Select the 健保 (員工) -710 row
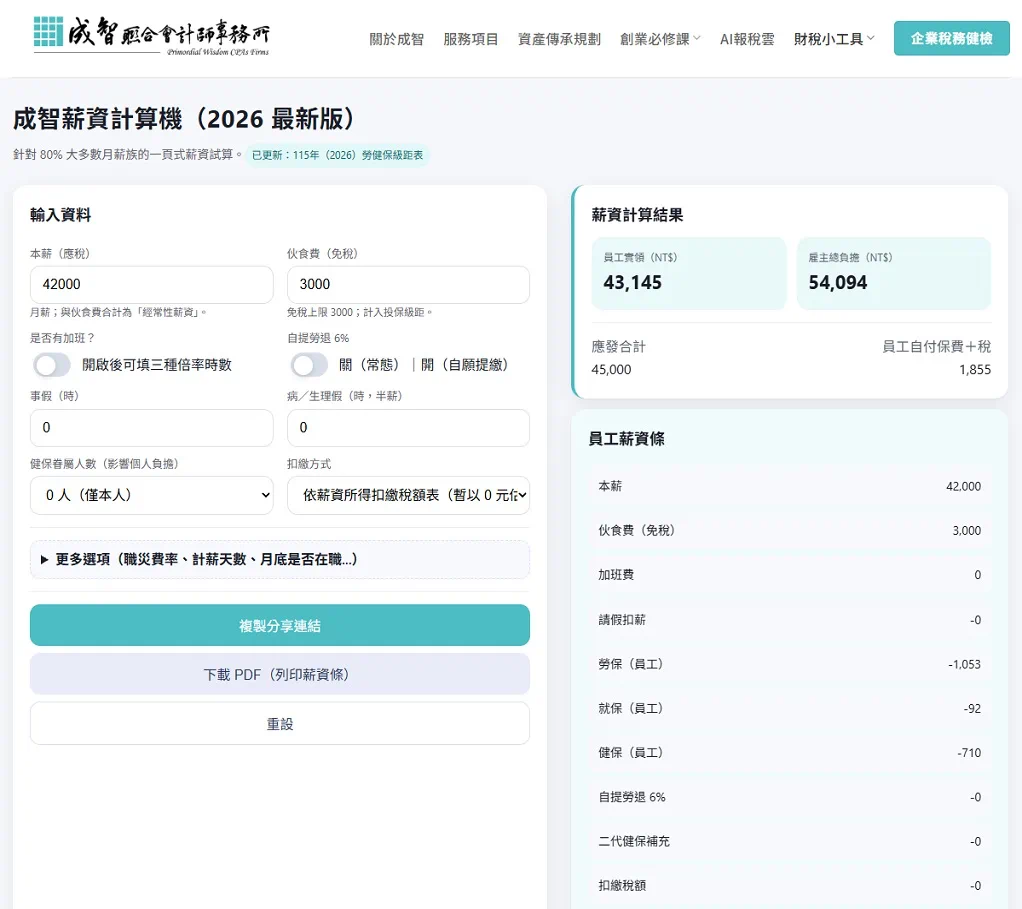Screen dimensions: 1022x909 (x=789, y=753)
